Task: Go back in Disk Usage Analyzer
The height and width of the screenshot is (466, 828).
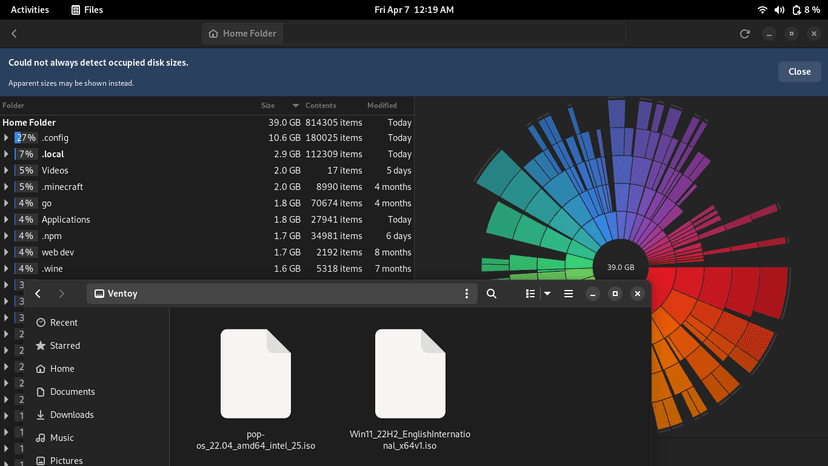Action: [14, 34]
